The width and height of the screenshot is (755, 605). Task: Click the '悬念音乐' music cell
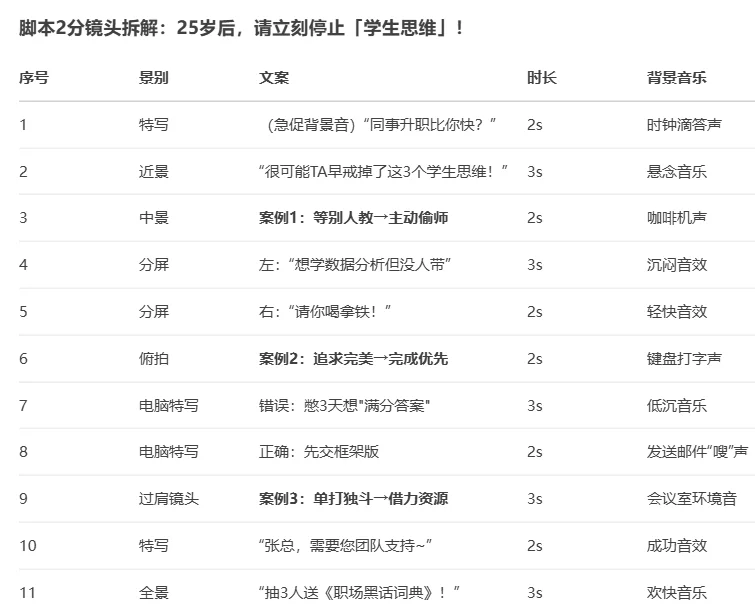[x=677, y=171]
